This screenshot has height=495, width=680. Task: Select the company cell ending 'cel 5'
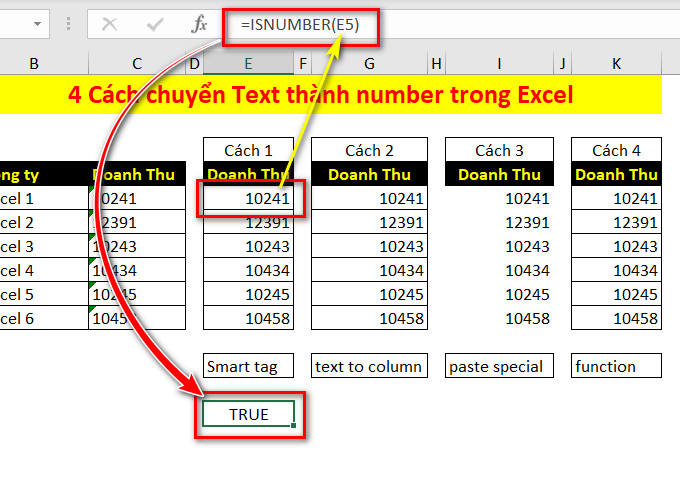tap(44, 295)
